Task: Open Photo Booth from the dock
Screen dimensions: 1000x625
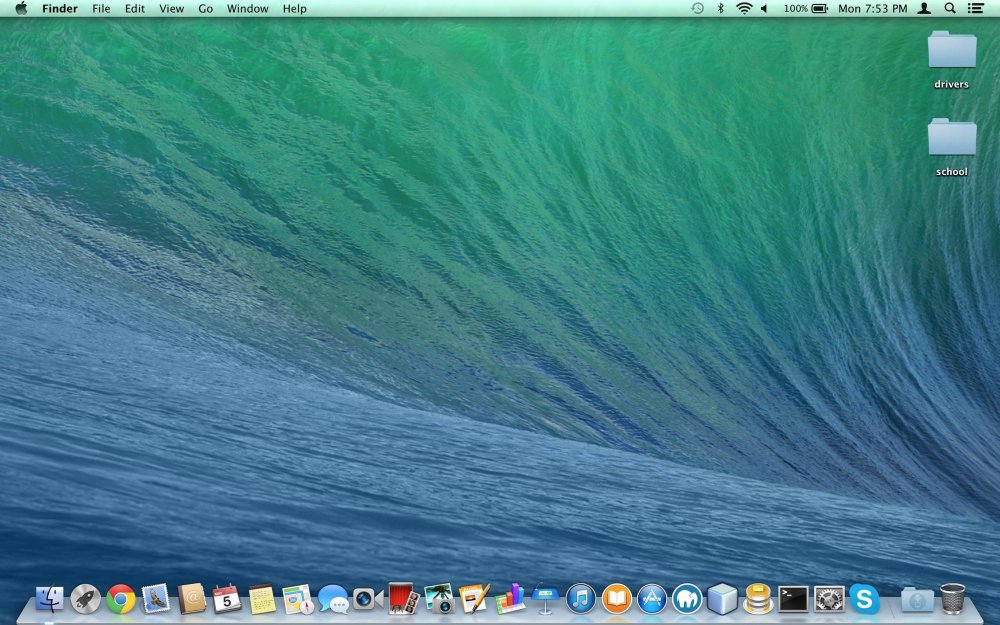Action: (x=403, y=599)
